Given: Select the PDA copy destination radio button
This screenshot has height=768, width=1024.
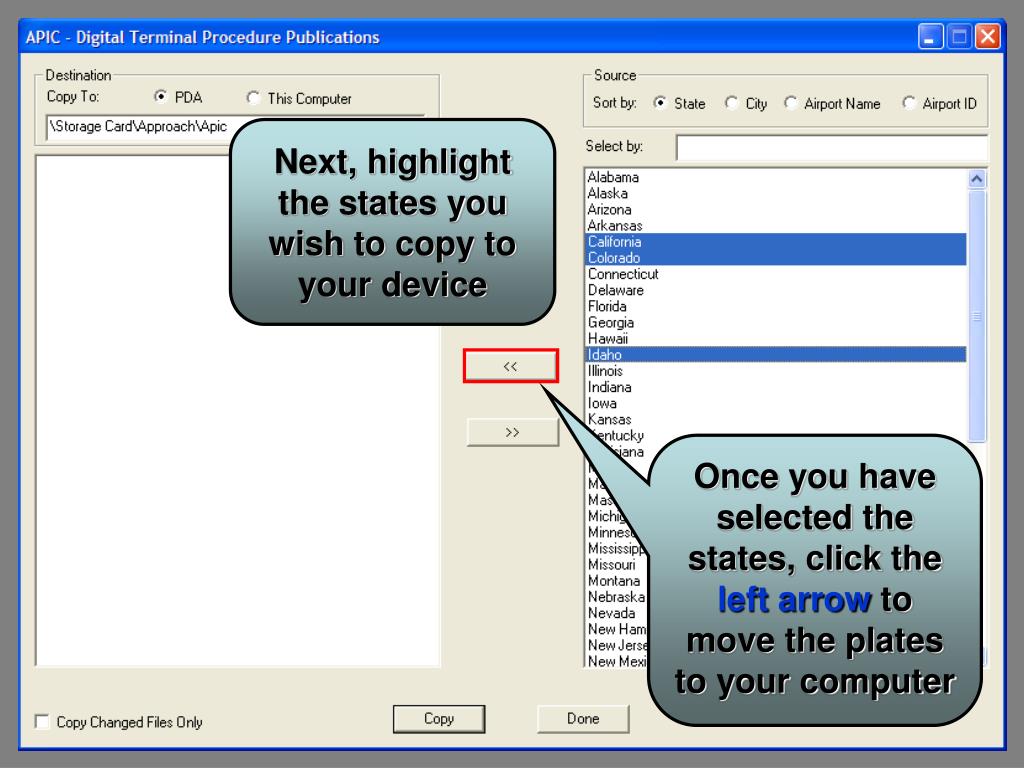Looking at the screenshot, I should [x=161, y=97].
